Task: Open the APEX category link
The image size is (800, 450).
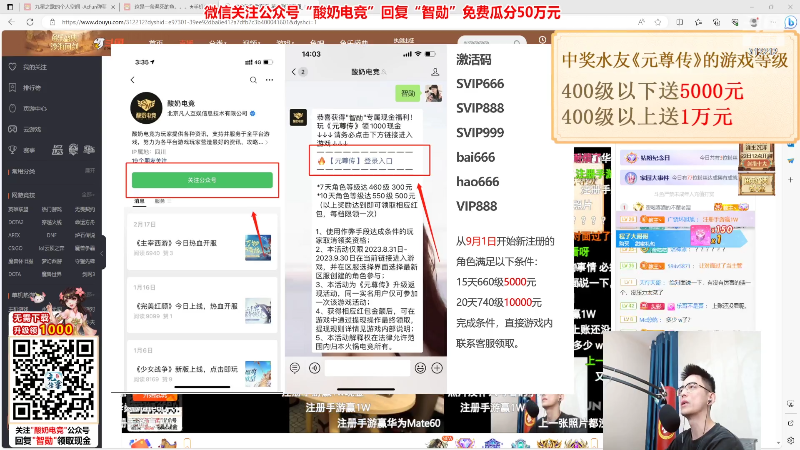Action: [14, 235]
